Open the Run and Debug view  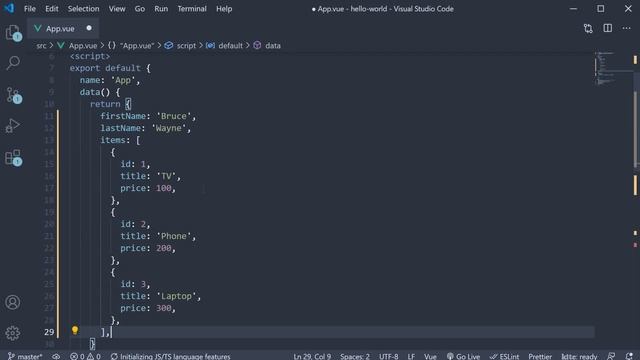[13, 126]
